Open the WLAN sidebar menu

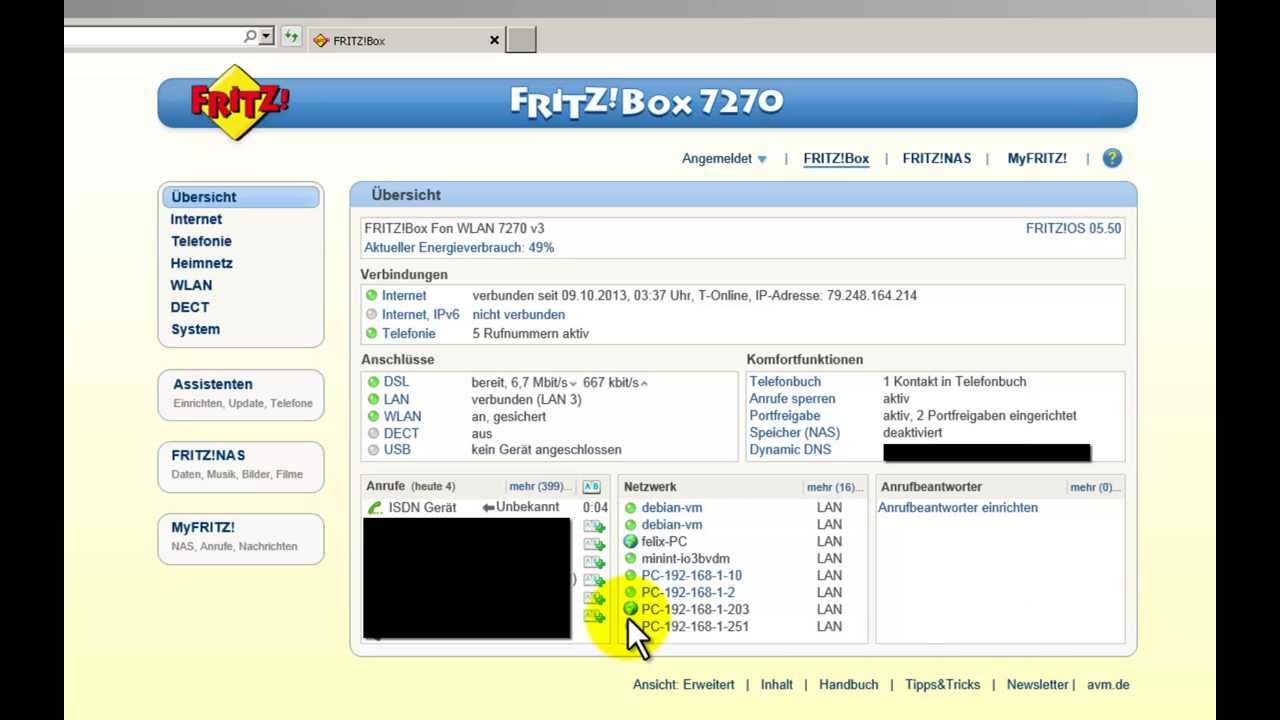tap(191, 285)
